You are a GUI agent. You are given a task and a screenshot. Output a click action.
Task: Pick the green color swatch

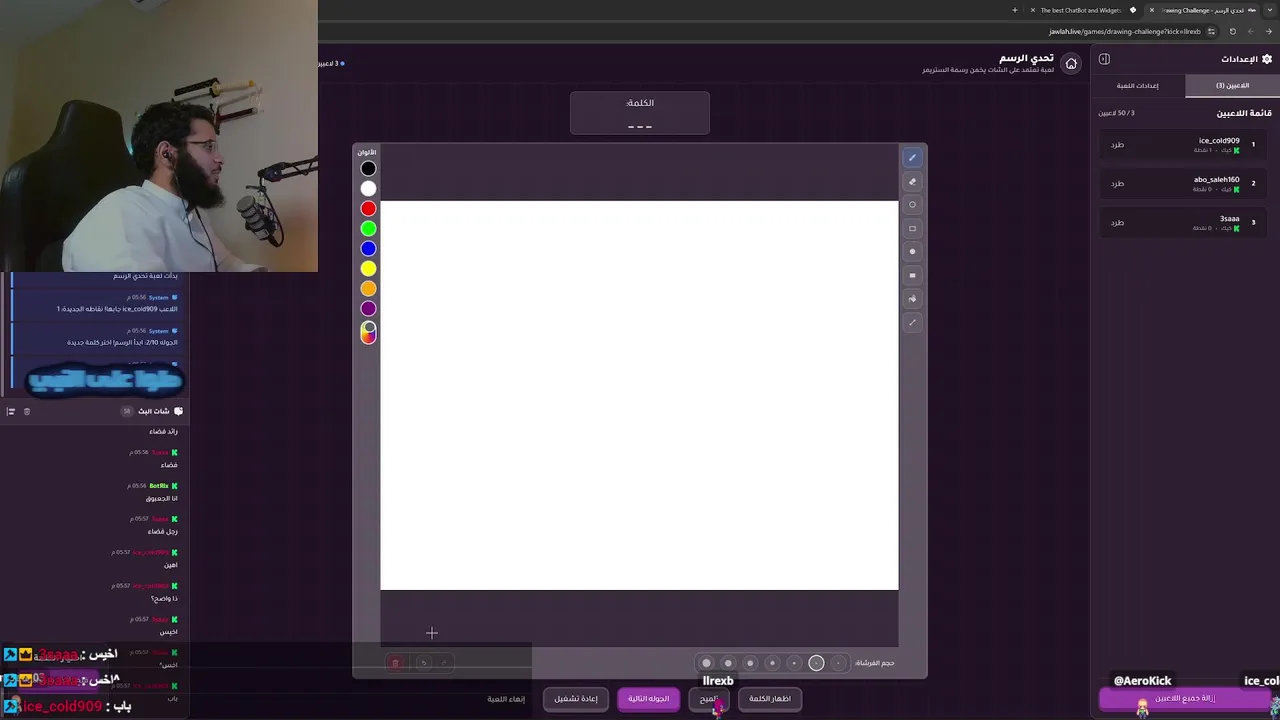tap(368, 229)
